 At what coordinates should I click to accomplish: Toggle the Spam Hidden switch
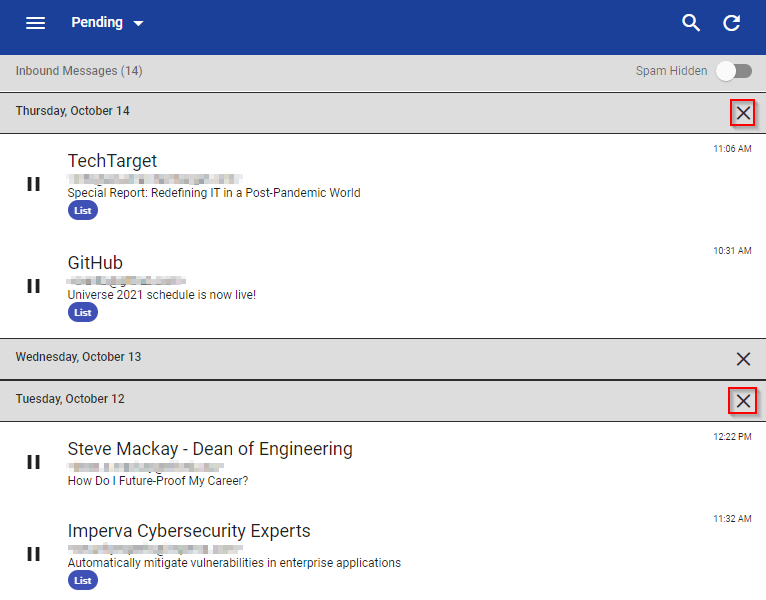pyautogui.click(x=734, y=71)
